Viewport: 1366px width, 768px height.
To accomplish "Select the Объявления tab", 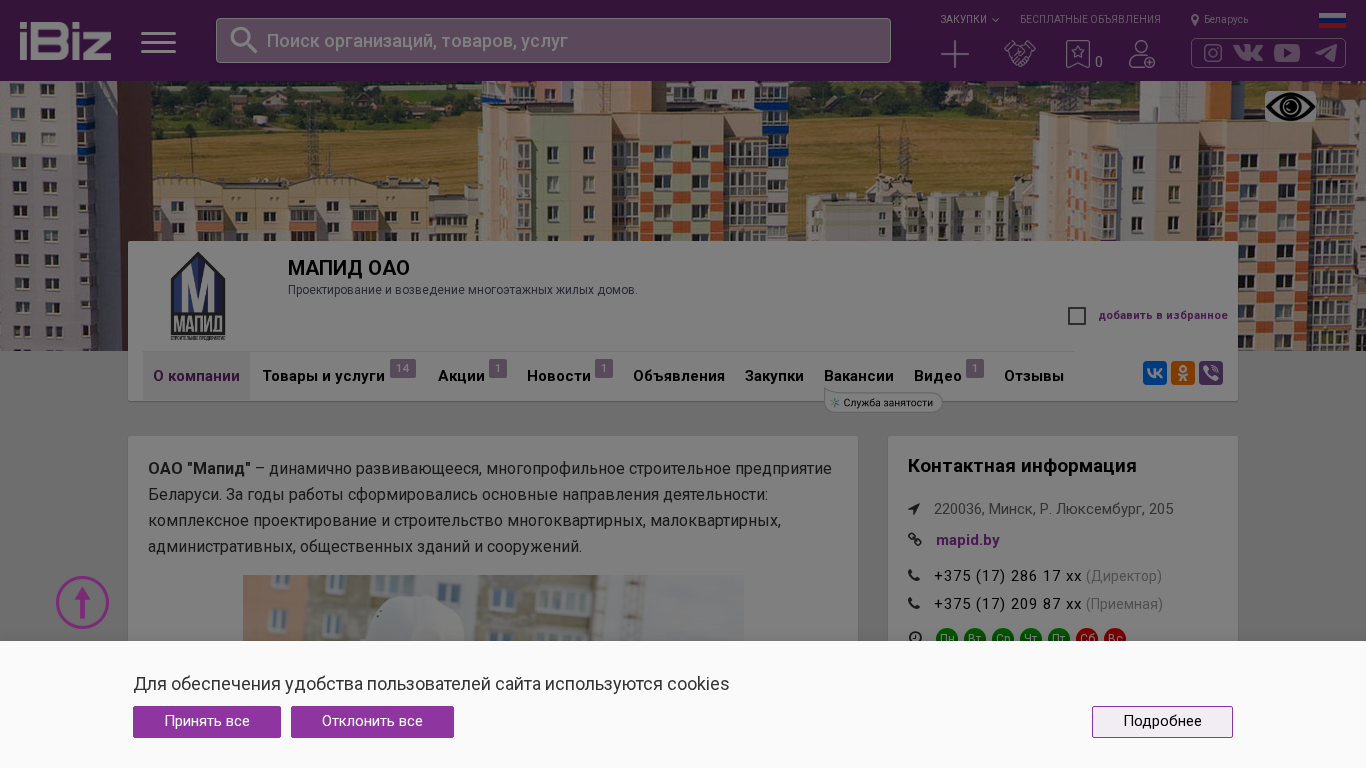I will point(679,376).
